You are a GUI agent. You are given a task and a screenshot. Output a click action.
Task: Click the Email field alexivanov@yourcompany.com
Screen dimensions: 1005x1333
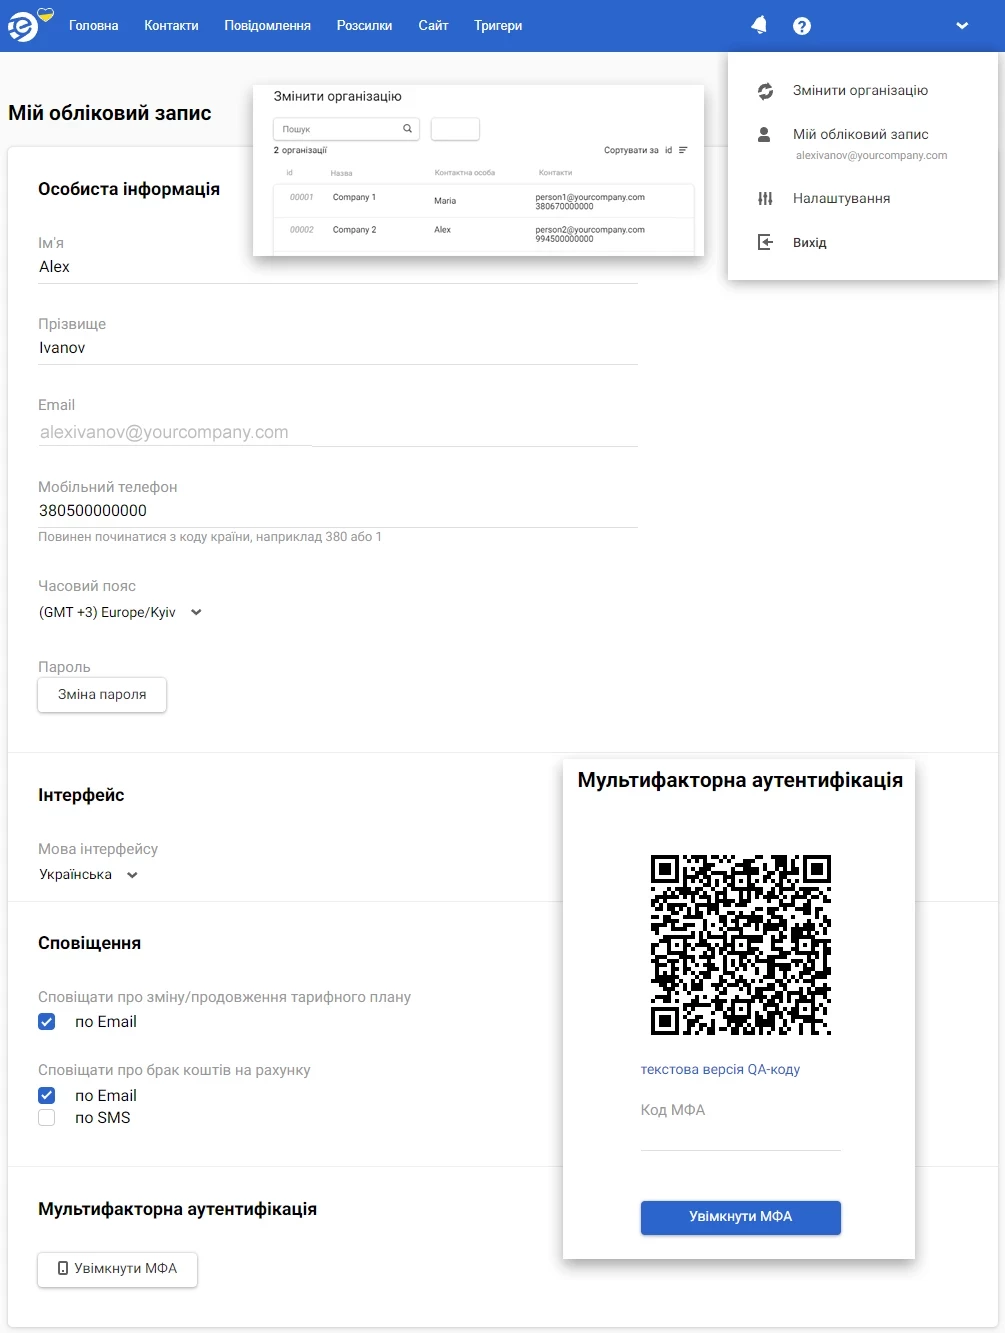(x=338, y=432)
